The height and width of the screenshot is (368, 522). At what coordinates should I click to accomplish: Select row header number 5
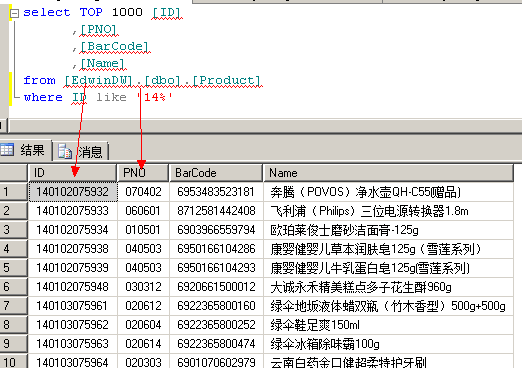coord(14,268)
